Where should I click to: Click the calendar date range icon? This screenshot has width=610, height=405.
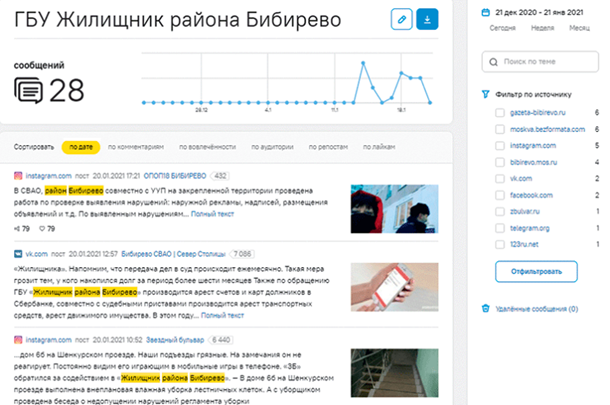(x=486, y=9)
